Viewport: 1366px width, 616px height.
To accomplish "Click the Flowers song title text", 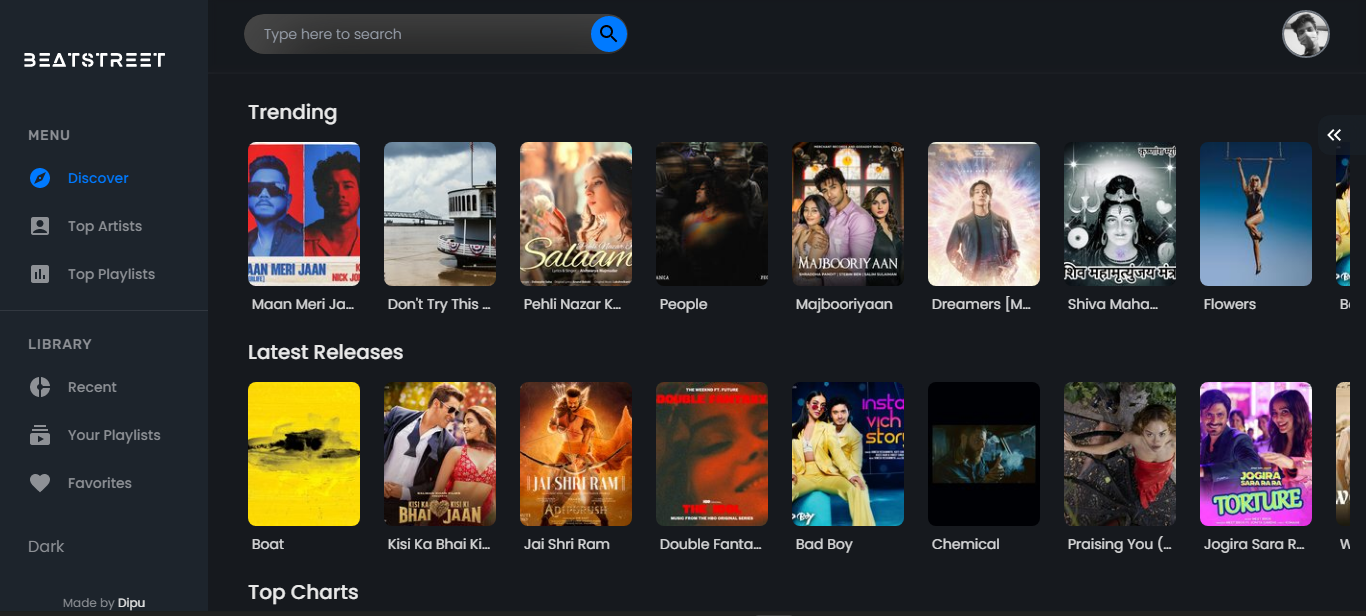I will 1230,304.
